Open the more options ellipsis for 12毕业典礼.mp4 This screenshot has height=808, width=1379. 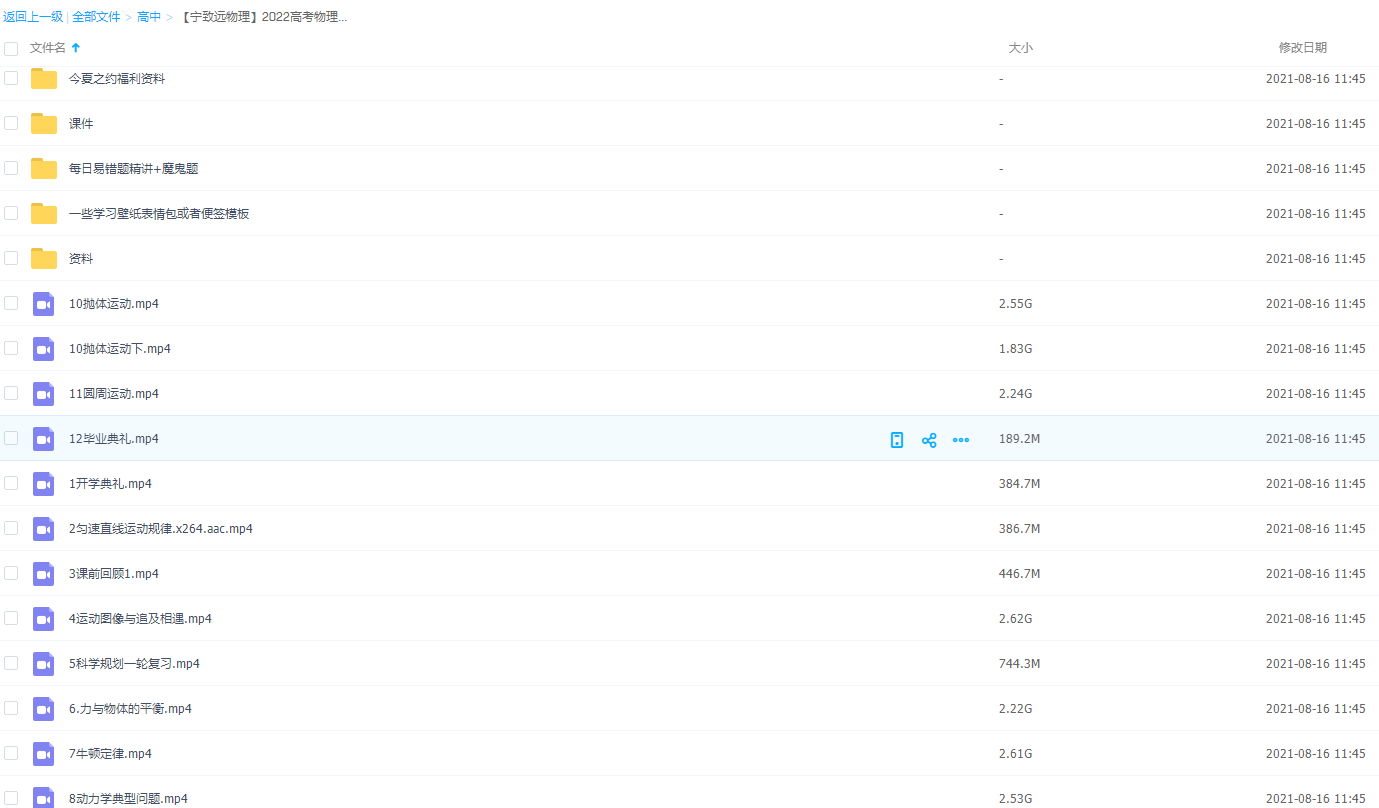(961, 440)
